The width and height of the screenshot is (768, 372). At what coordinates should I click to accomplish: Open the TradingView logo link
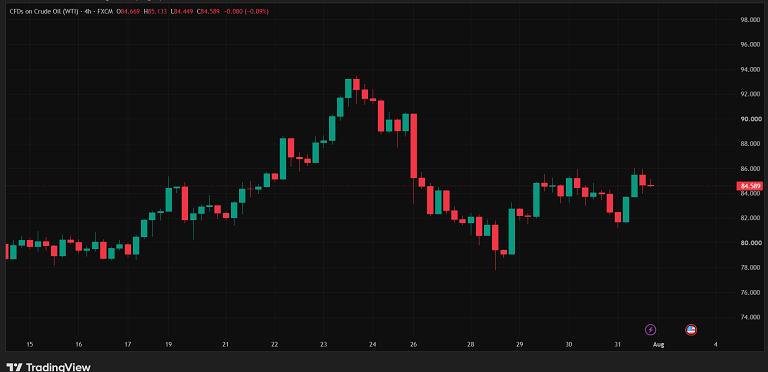point(49,367)
